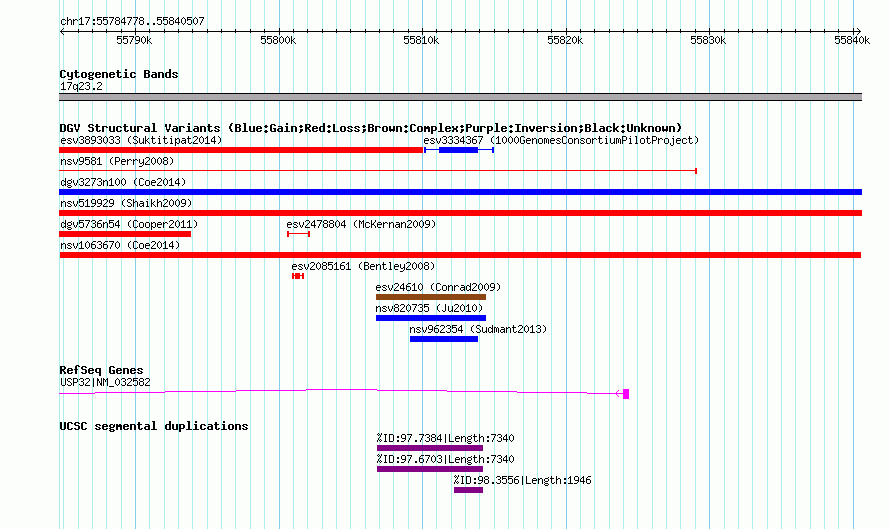
Task: Select the dgv5736n54 (Cooper2011) label
Action: [x=129, y=224]
